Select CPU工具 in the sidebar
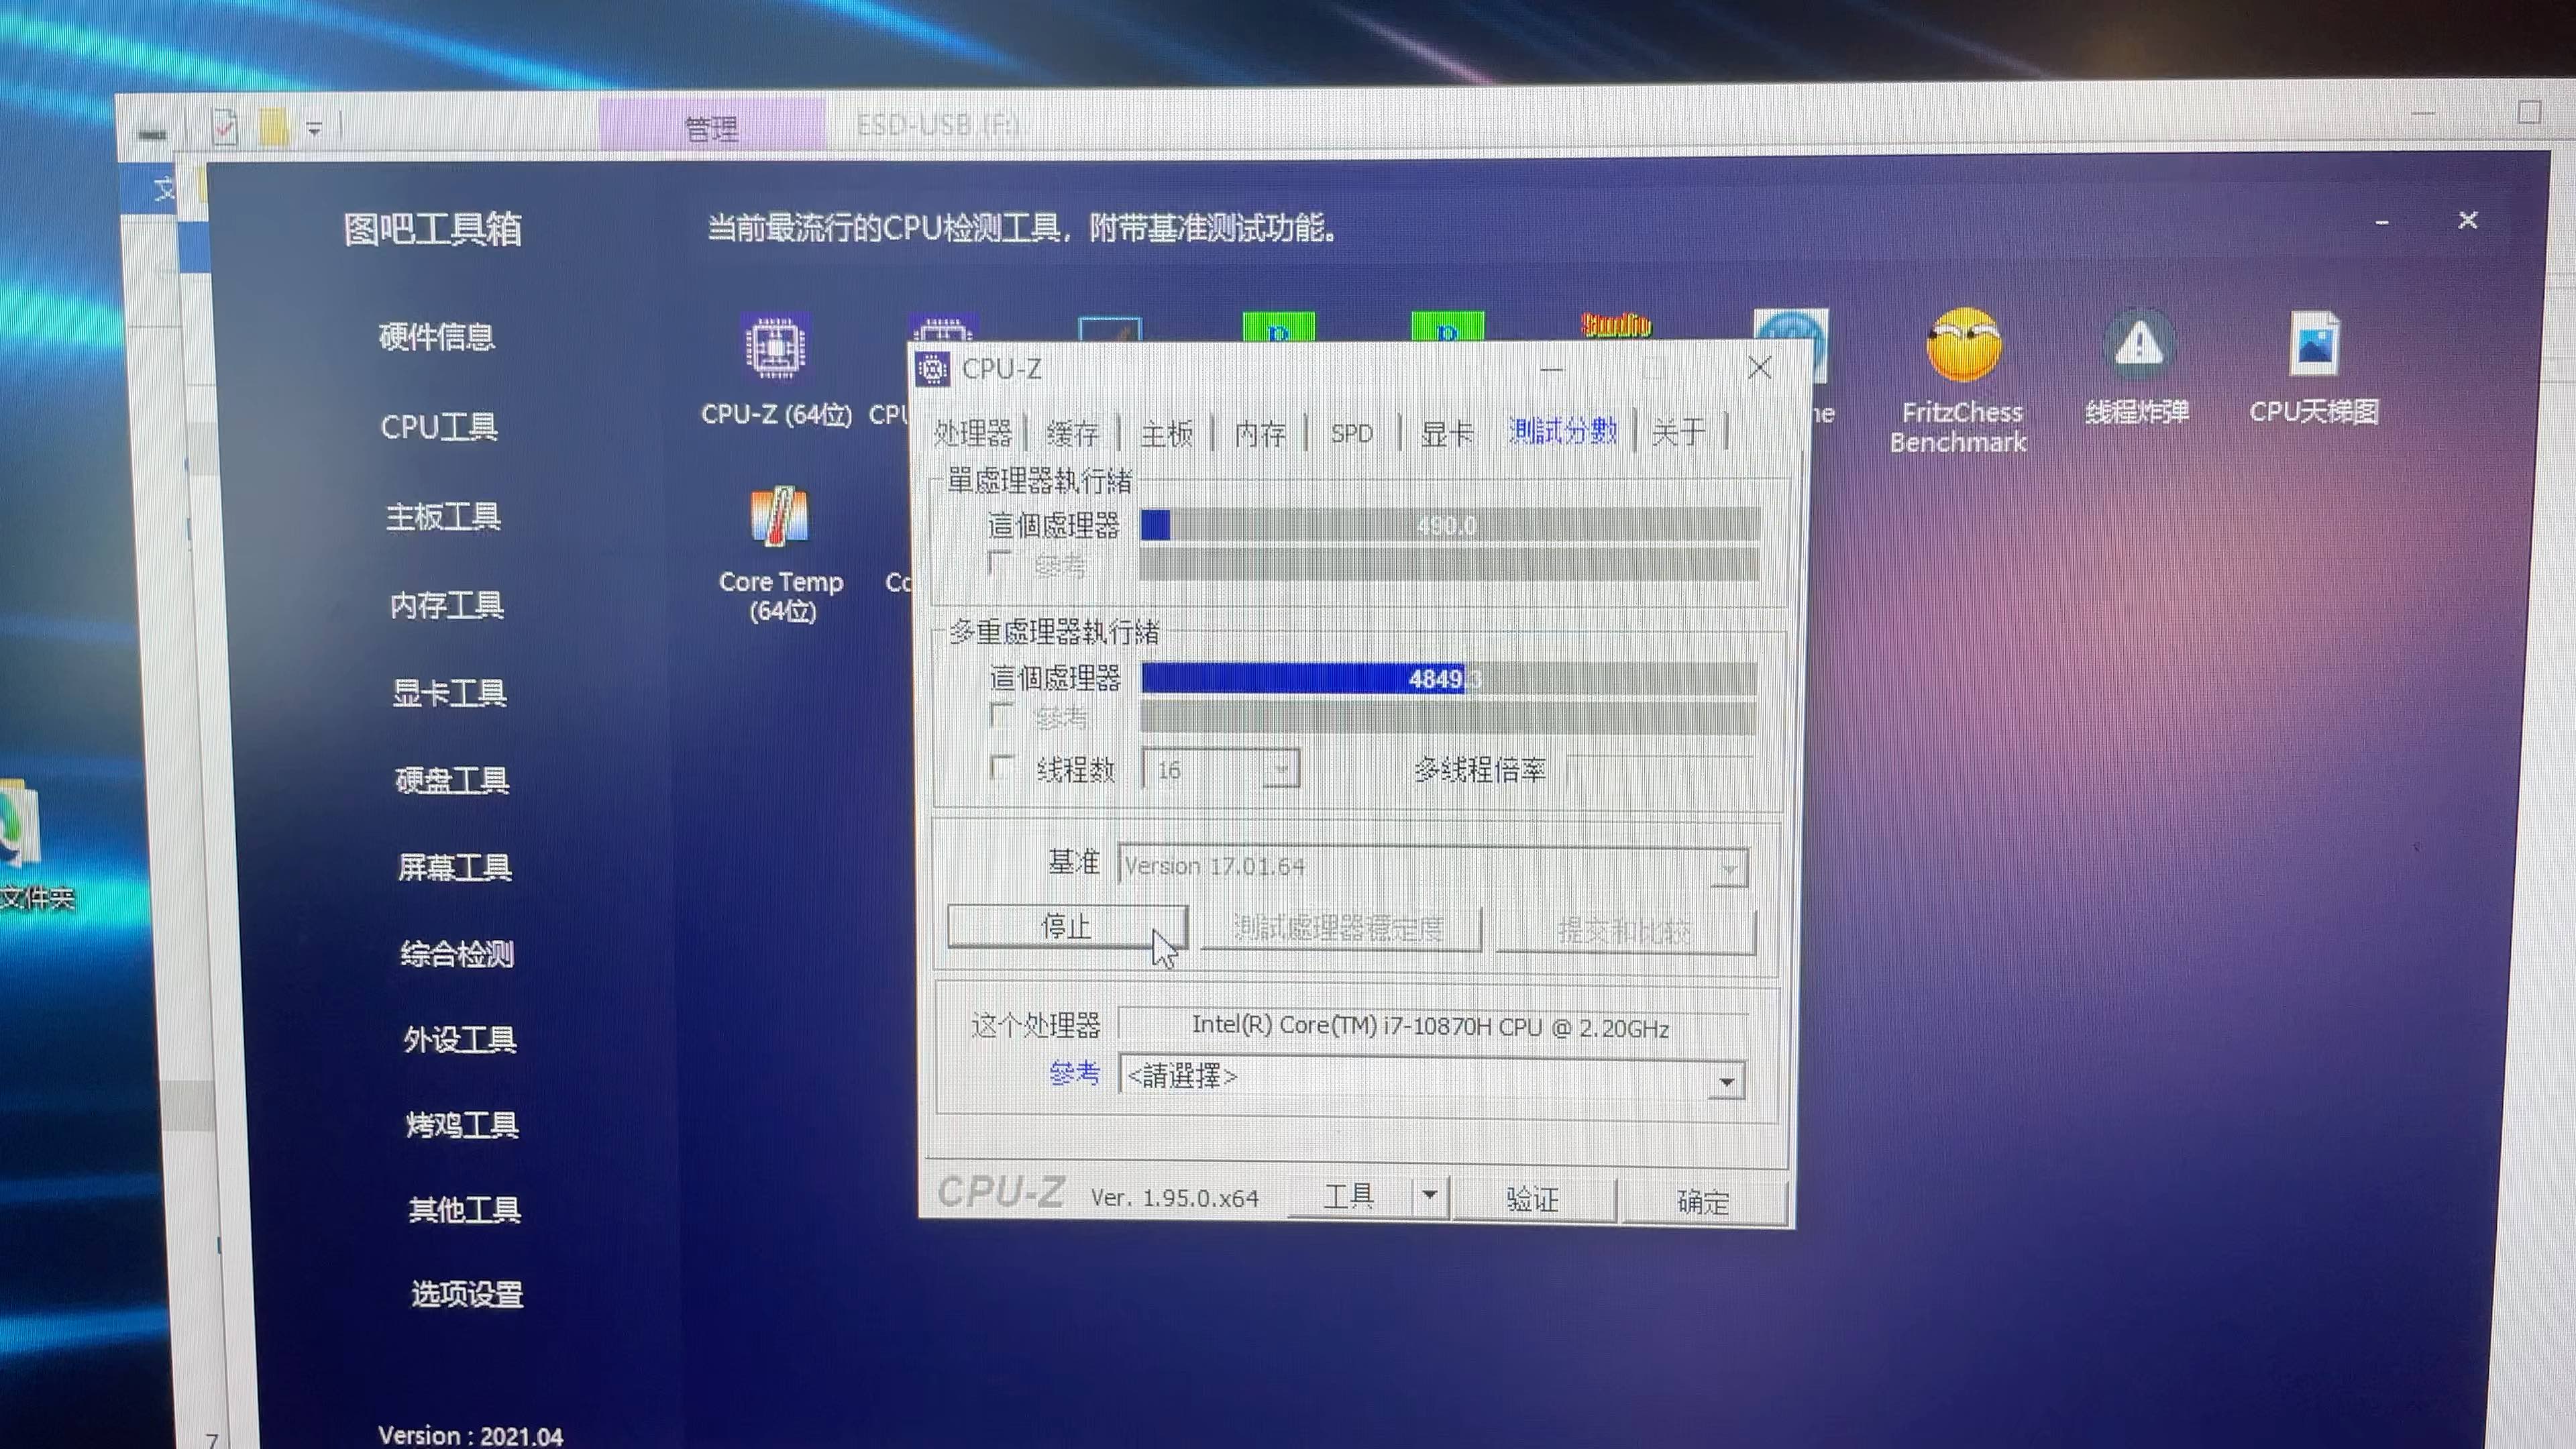Viewport: 2576px width, 1449px height. click(439, 427)
